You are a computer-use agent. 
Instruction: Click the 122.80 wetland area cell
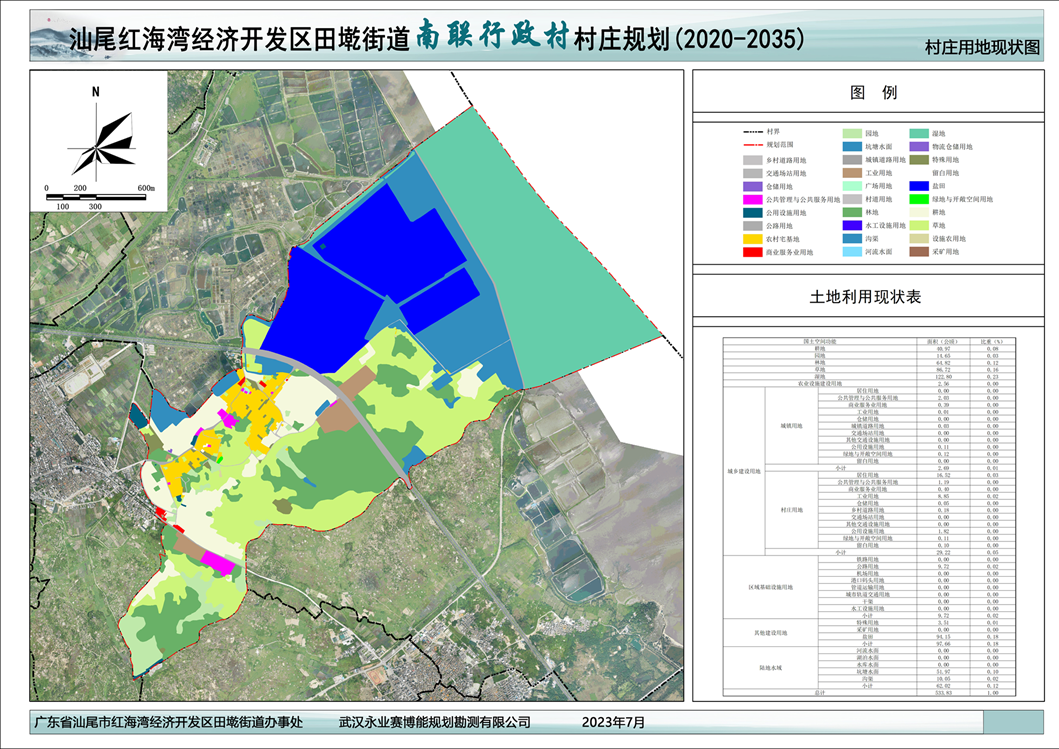(x=943, y=376)
